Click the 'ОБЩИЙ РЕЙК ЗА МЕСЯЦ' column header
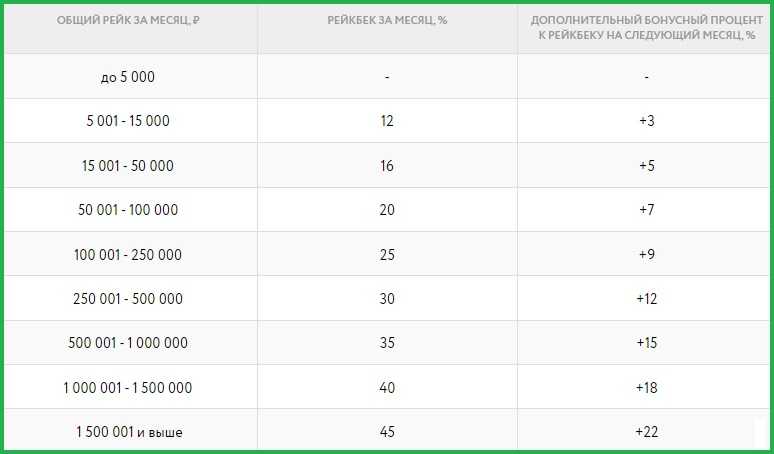Viewport: 774px width, 454px height. [x=128, y=21]
